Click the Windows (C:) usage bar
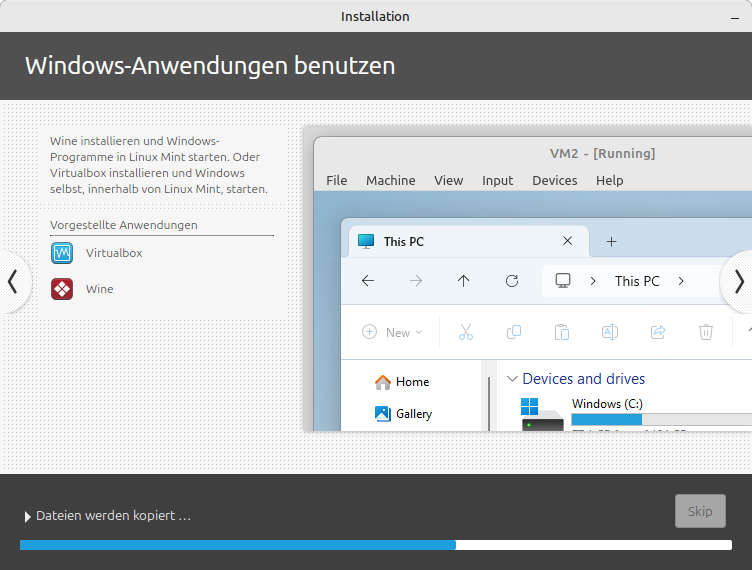The width and height of the screenshot is (752, 570). [x=661, y=420]
